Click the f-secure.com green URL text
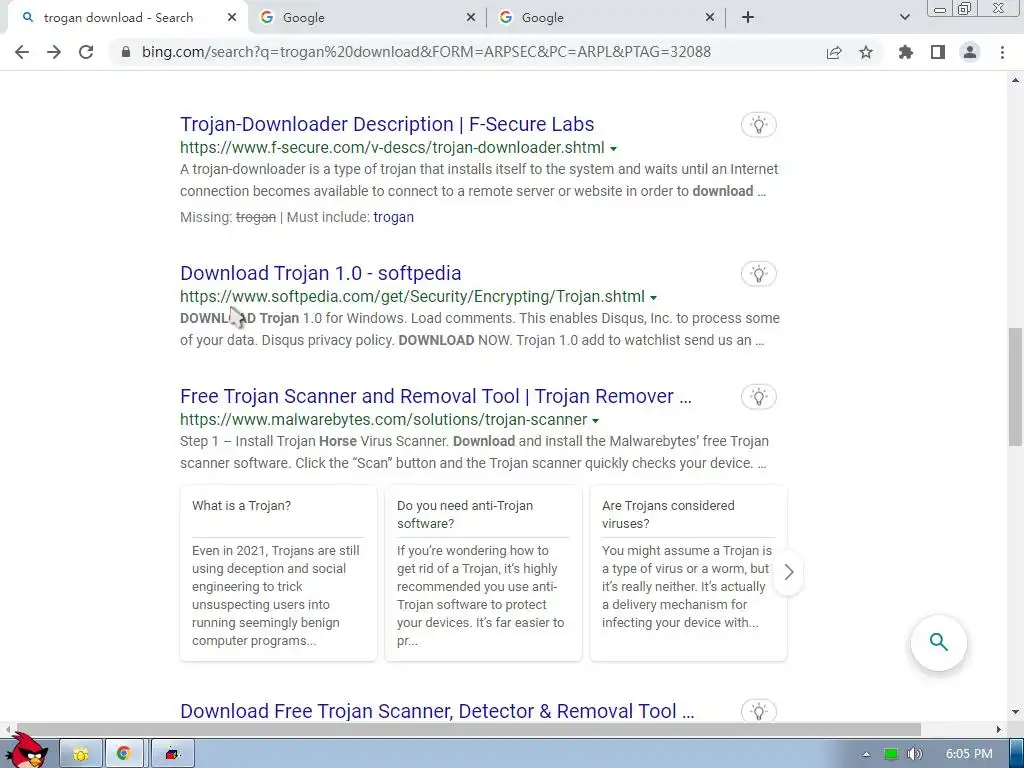Image resolution: width=1024 pixels, height=768 pixels. (392, 148)
